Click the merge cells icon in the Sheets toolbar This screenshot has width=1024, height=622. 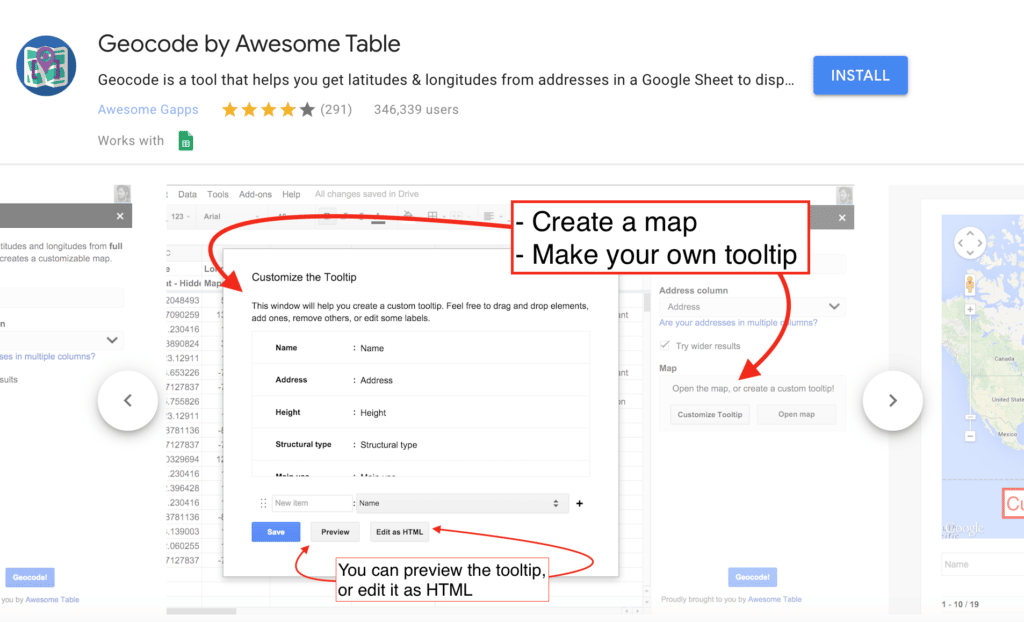(x=455, y=216)
